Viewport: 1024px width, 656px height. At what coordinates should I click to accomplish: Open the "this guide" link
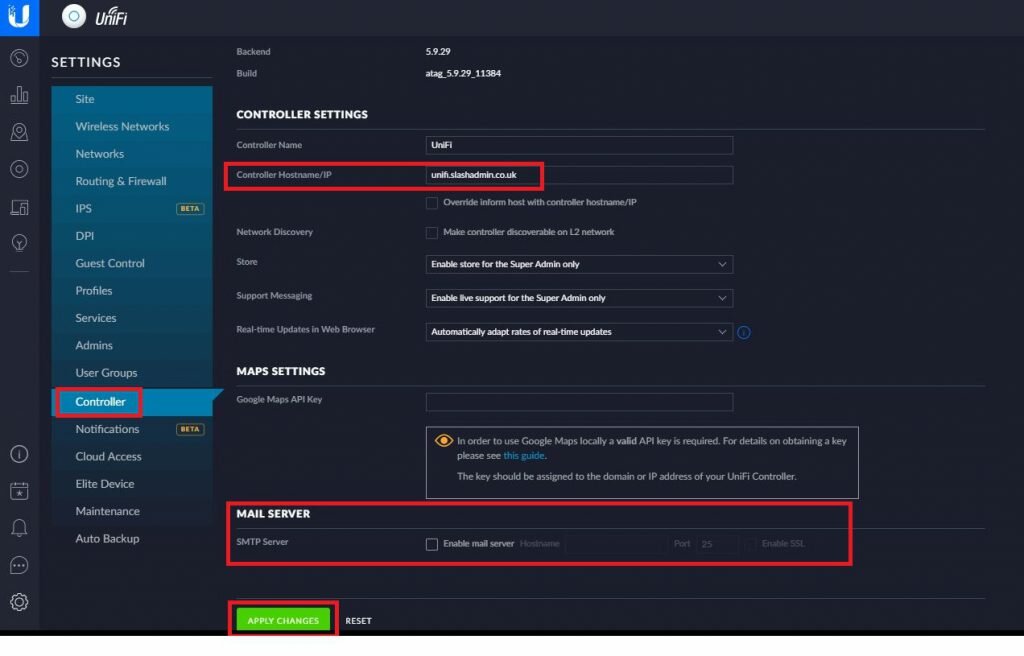[x=524, y=456]
